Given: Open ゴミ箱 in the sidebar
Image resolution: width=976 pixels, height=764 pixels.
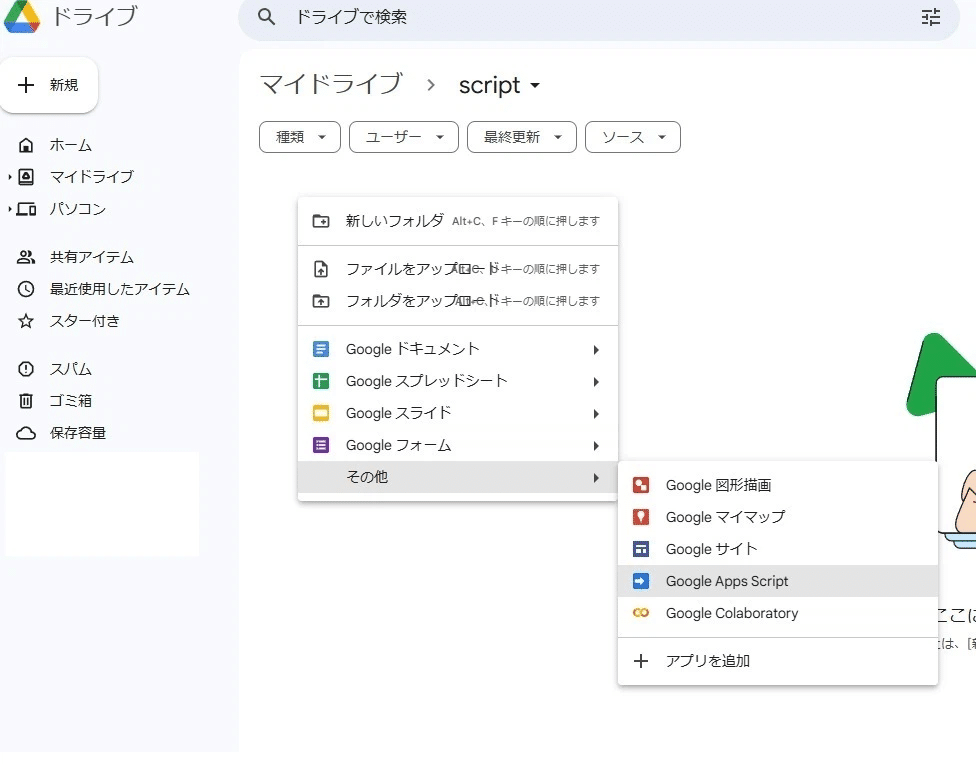Looking at the screenshot, I should (70, 400).
